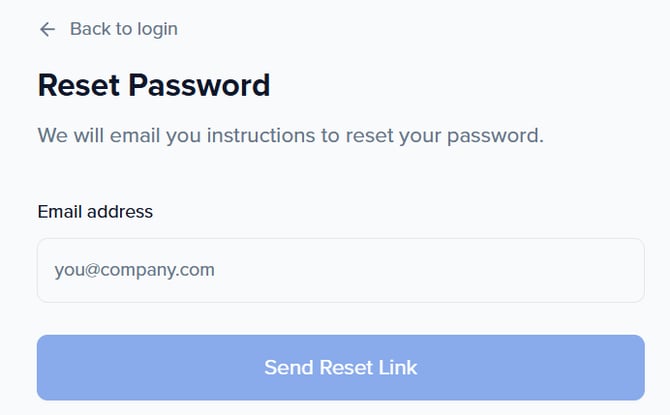
Task: Go back via the "Back to login" text
Action: [123, 29]
